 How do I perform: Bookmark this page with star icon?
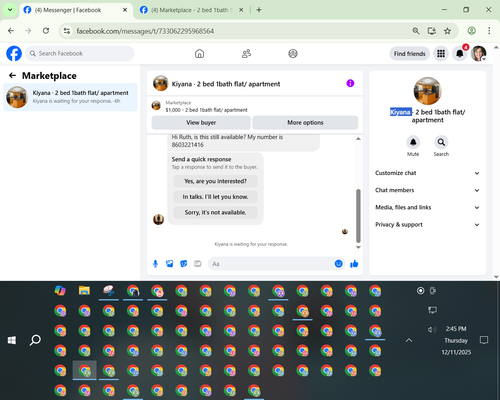(447, 31)
